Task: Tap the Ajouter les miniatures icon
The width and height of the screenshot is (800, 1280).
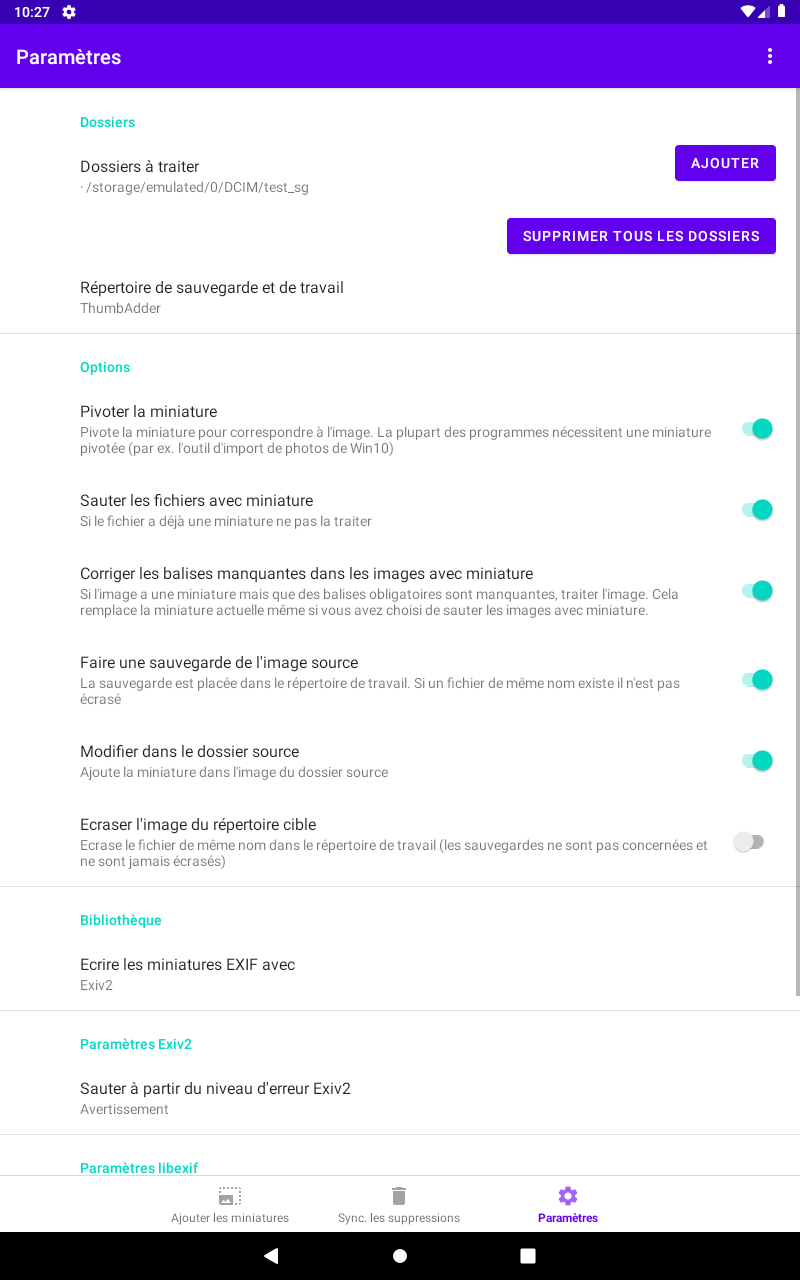Action: (x=230, y=1196)
